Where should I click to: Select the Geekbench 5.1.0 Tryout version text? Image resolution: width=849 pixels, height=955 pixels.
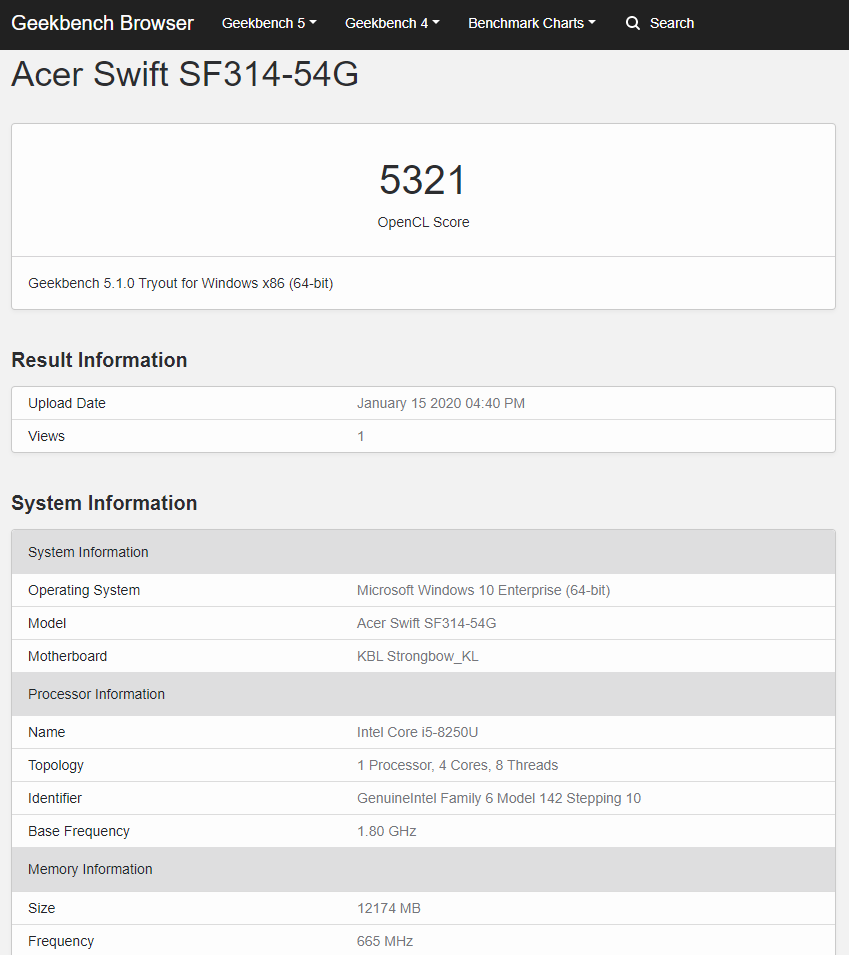(x=180, y=283)
